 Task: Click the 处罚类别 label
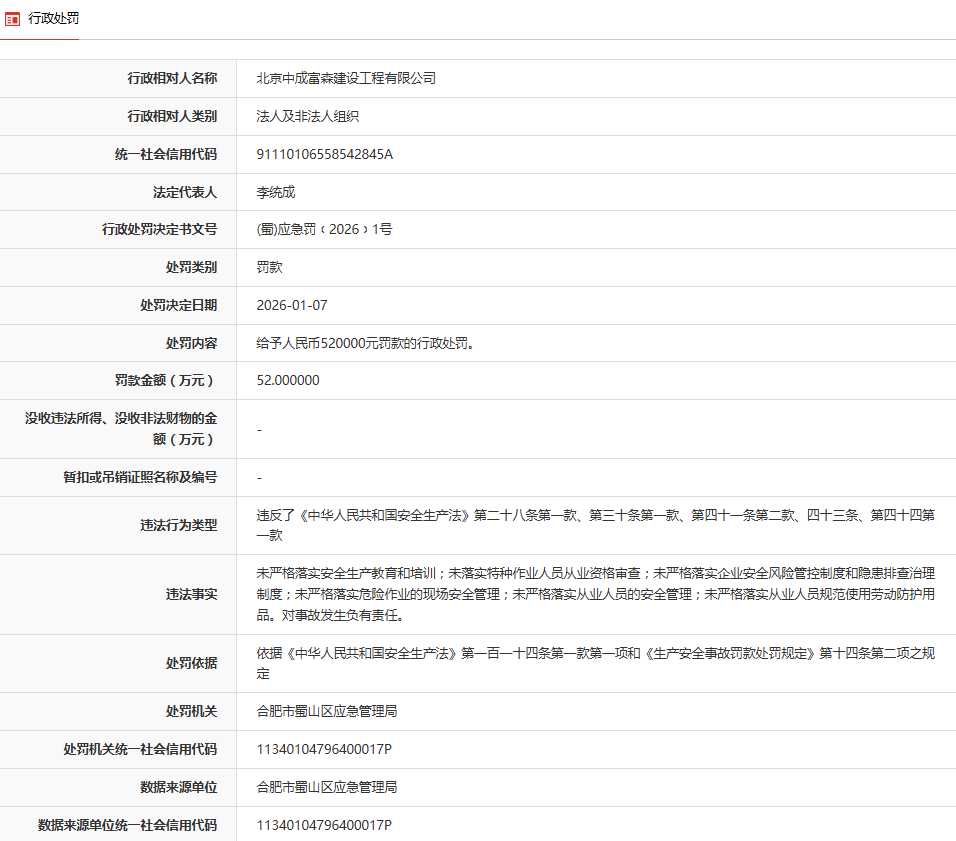[191, 267]
